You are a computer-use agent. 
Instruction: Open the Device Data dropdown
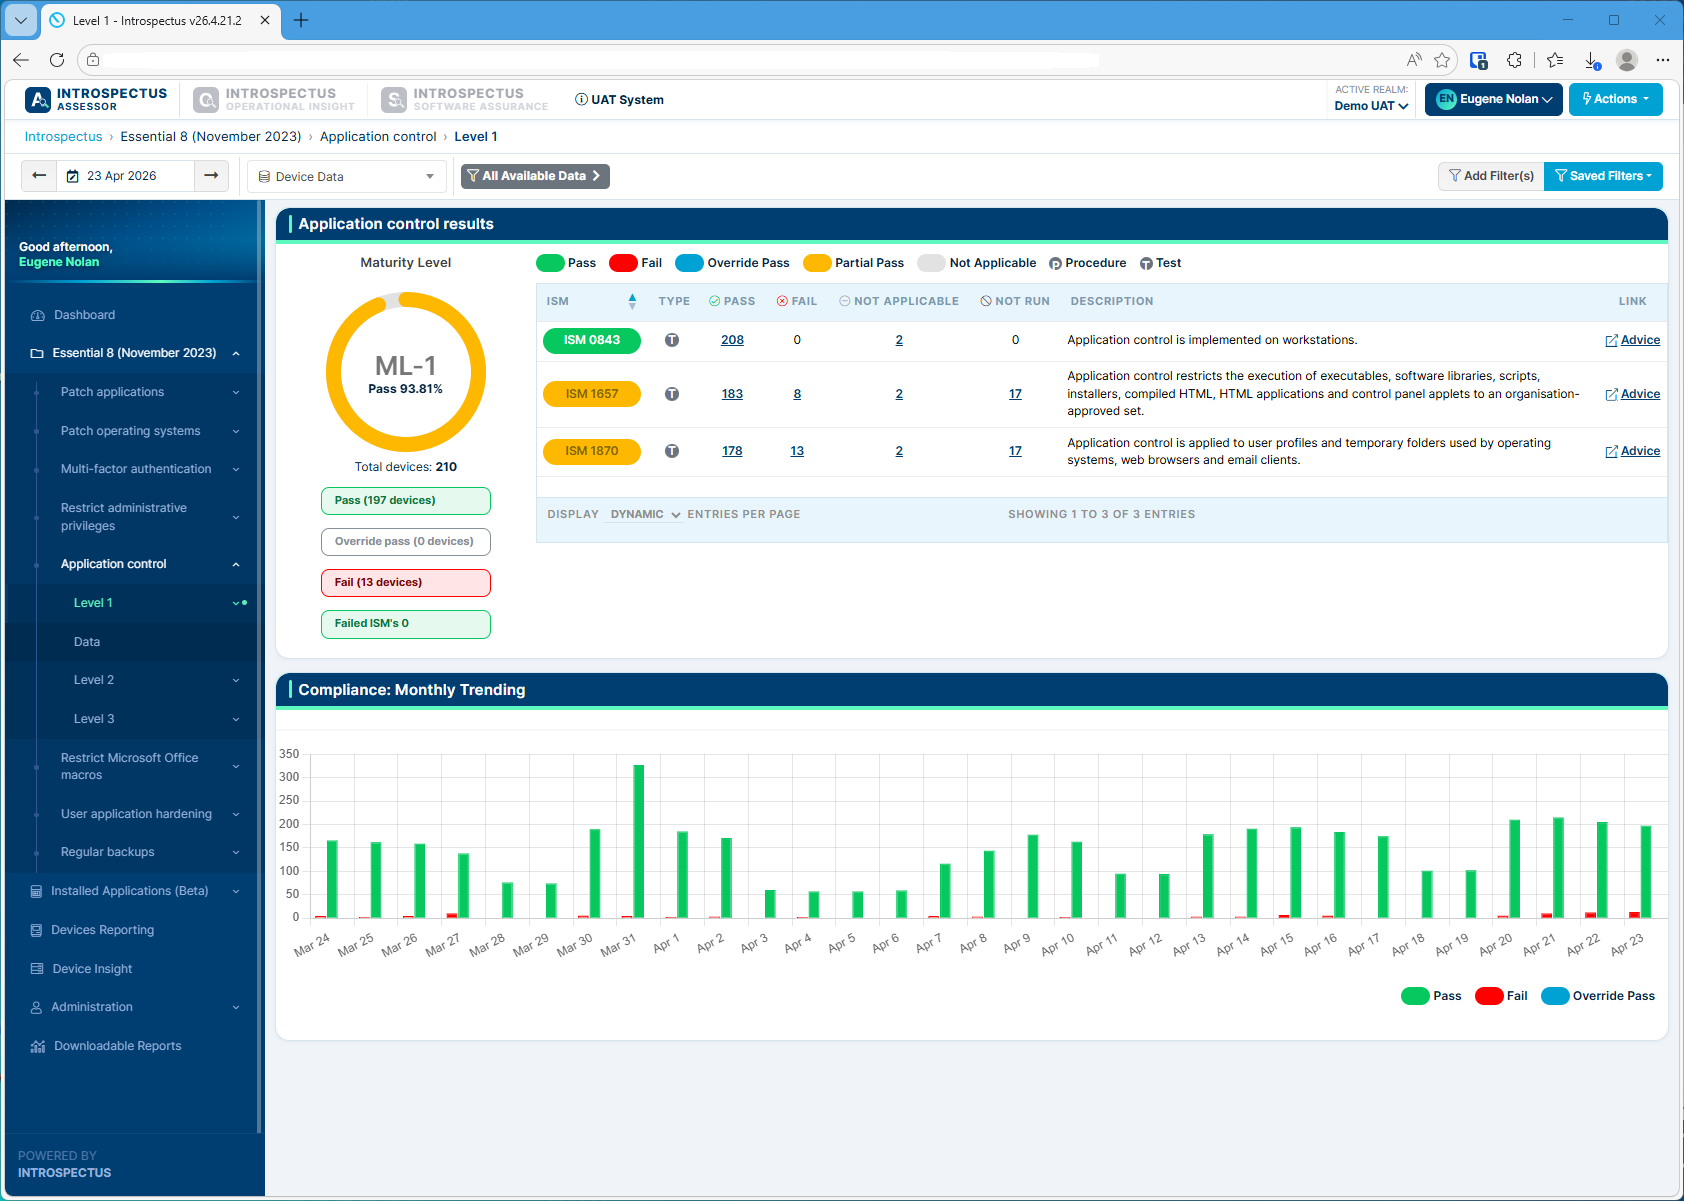(x=346, y=177)
